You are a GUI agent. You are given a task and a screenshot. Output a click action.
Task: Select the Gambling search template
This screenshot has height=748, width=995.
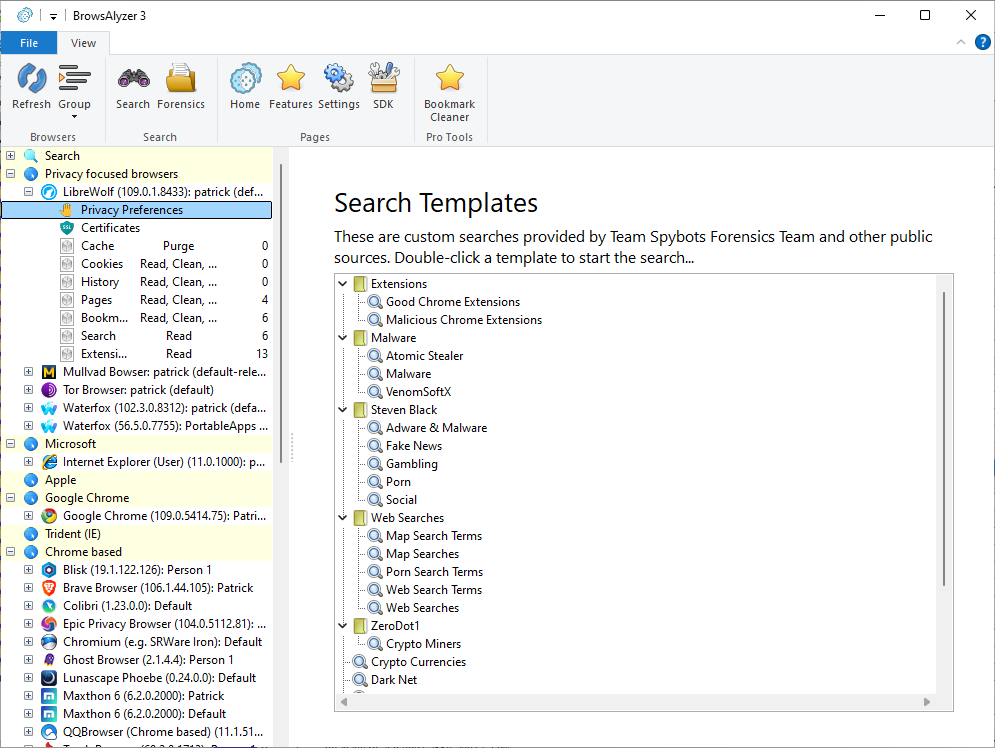(x=411, y=464)
